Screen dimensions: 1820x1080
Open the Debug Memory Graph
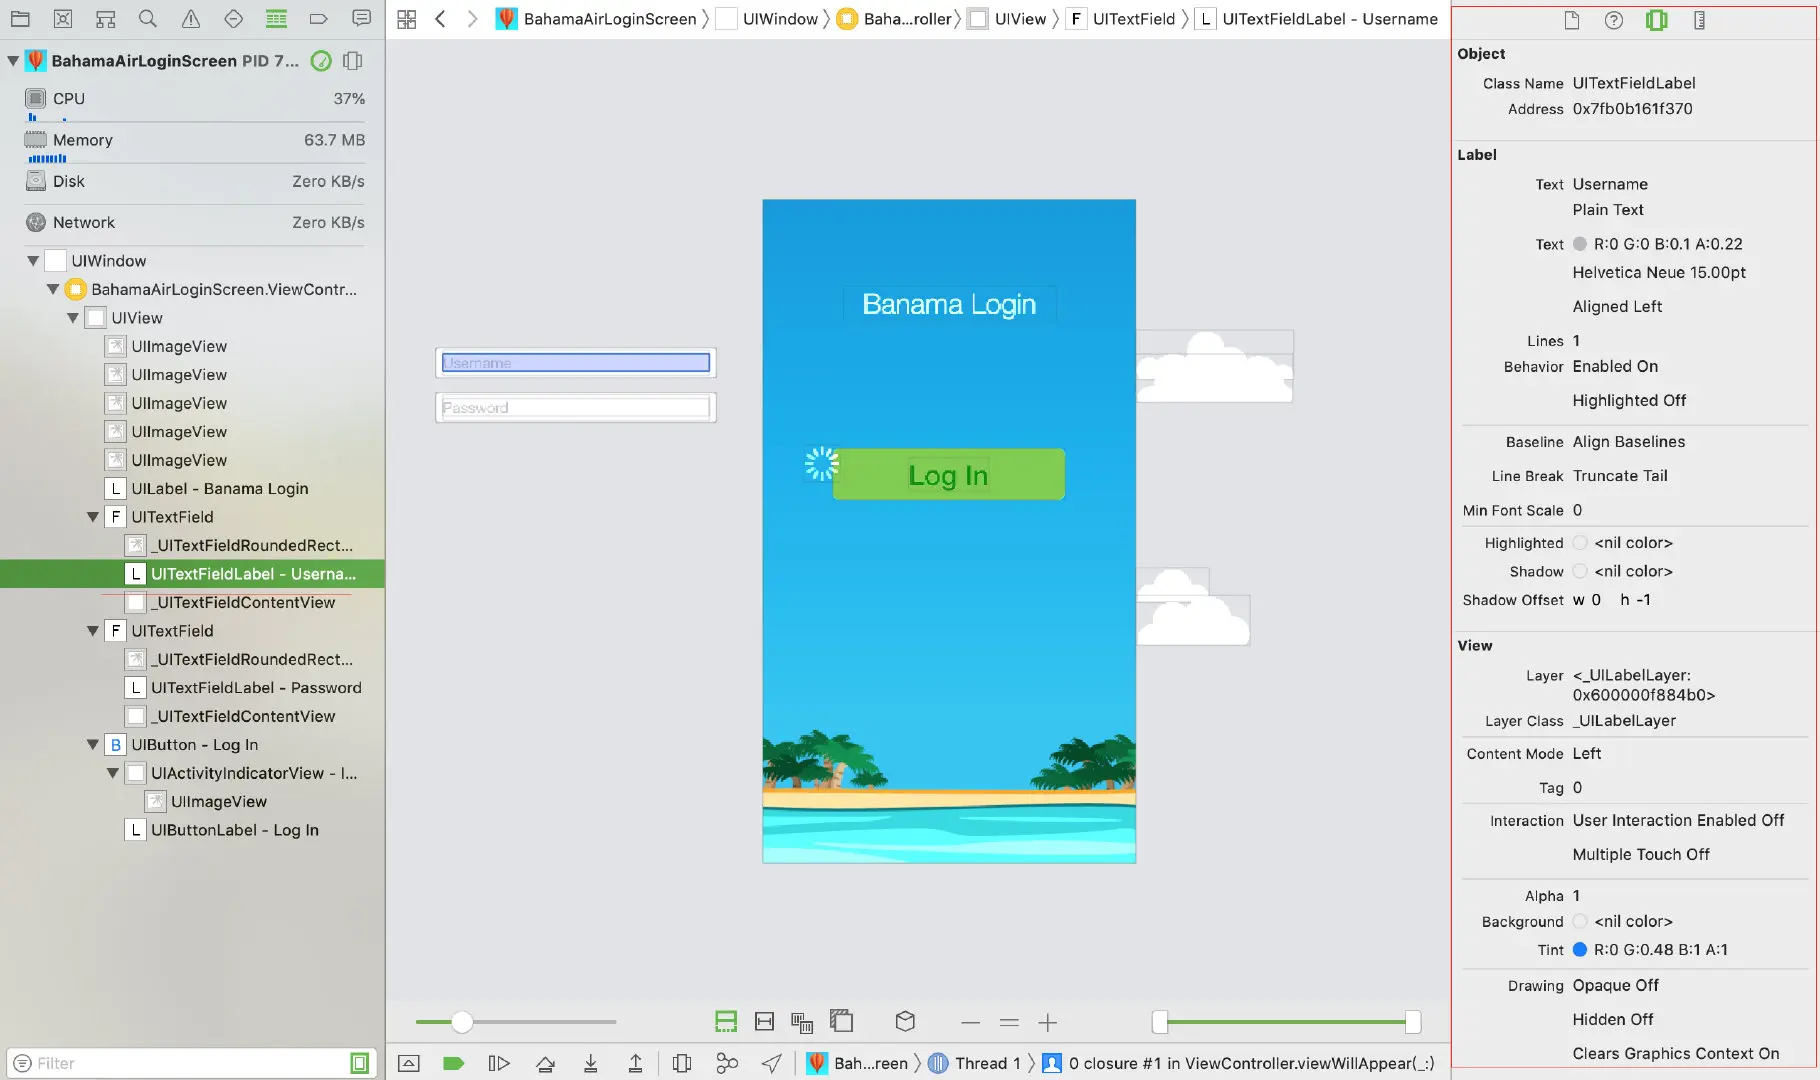click(727, 1063)
